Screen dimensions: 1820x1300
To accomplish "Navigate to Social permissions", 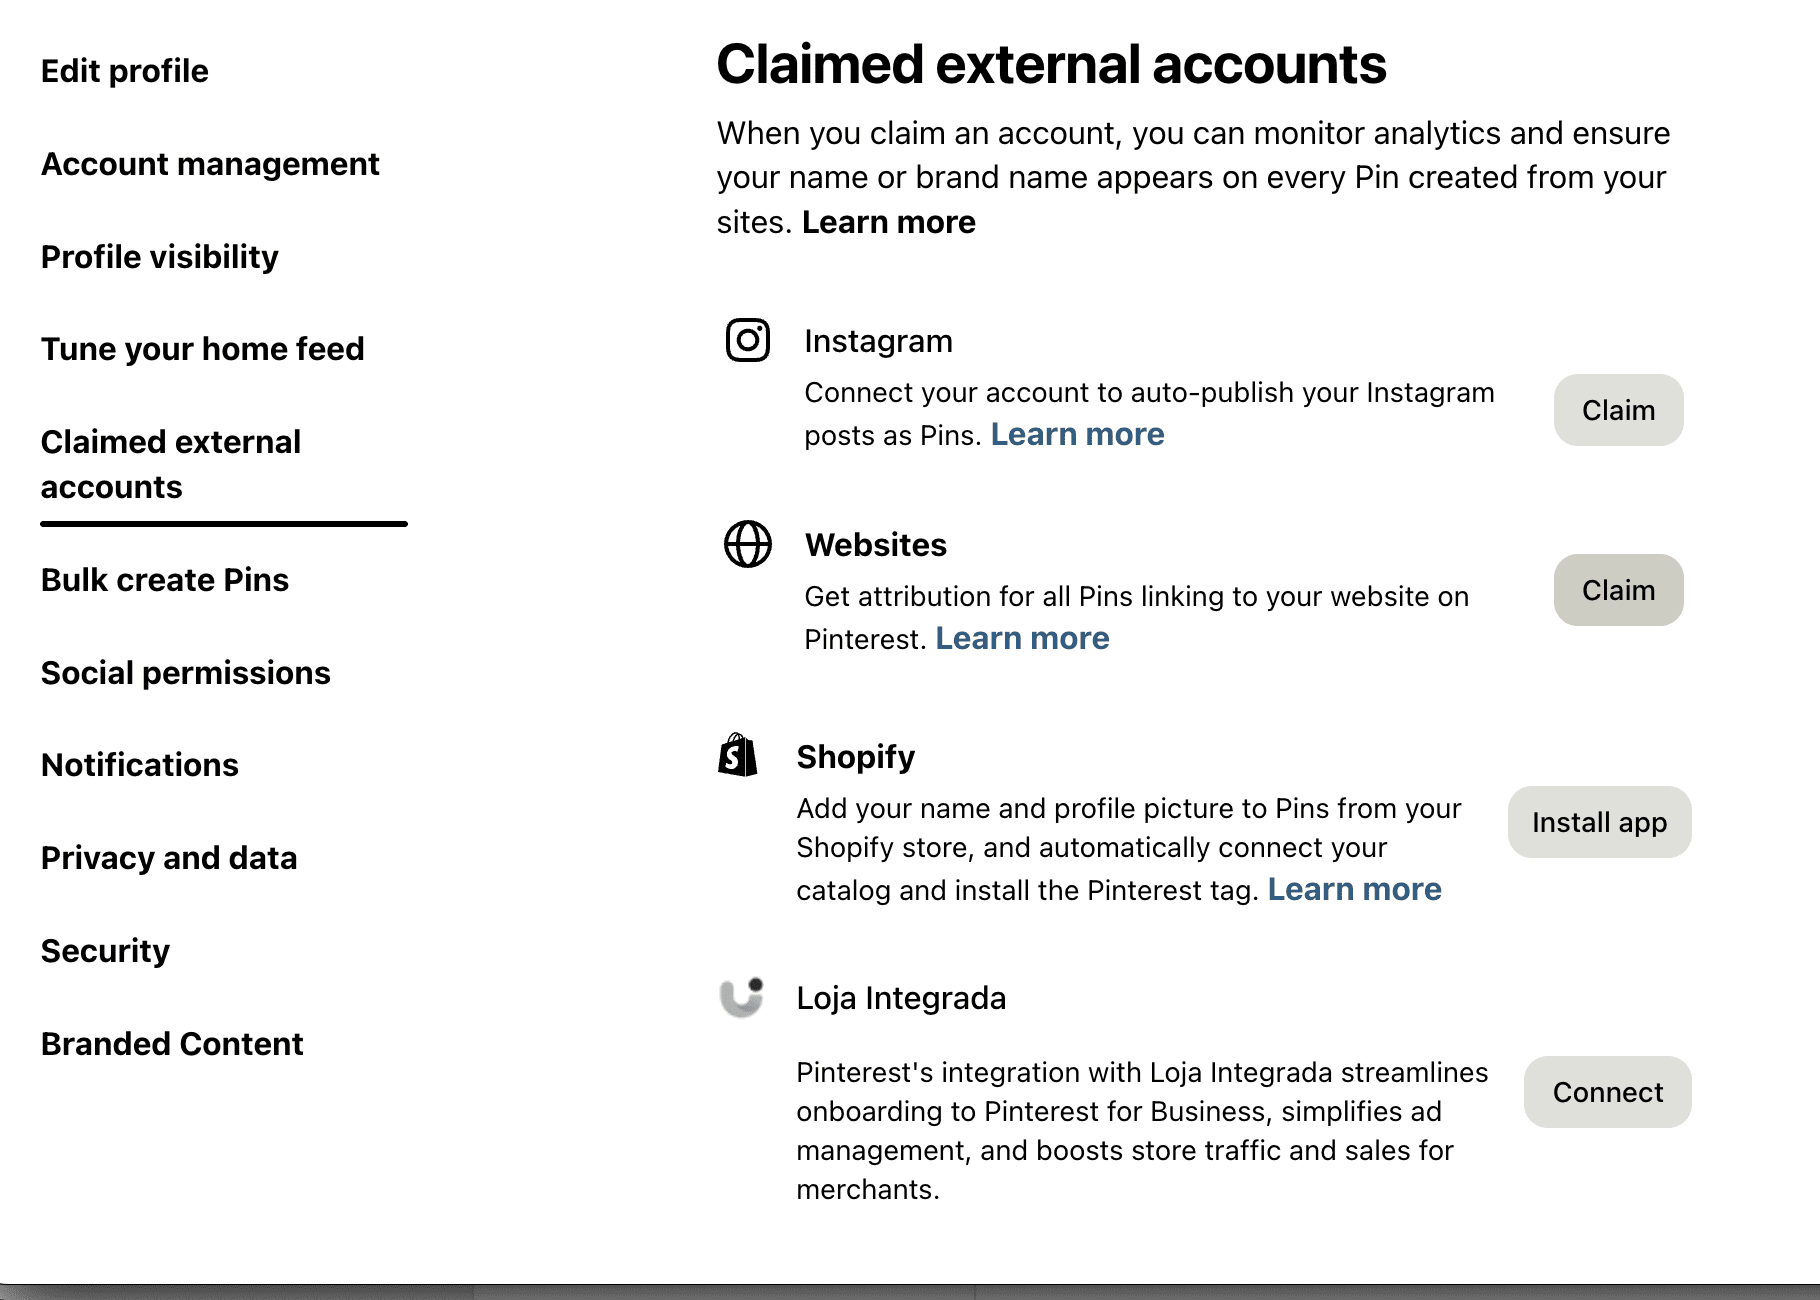I will pyautogui.click(x=186, y=673).
